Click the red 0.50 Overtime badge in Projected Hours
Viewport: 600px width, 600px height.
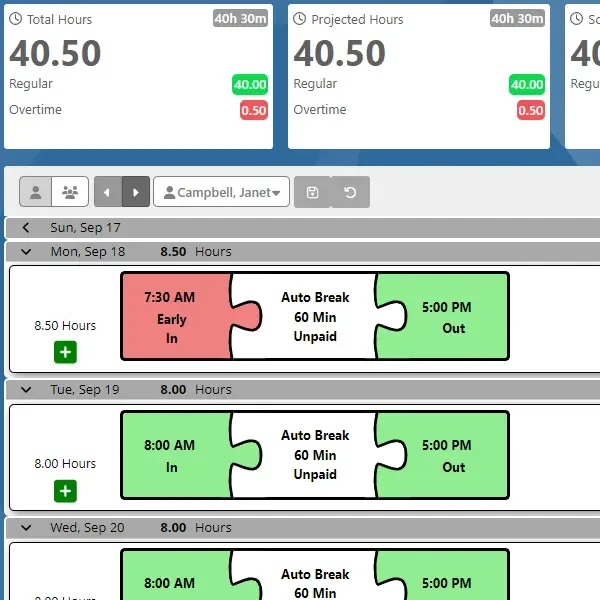[x=530, y=111]
